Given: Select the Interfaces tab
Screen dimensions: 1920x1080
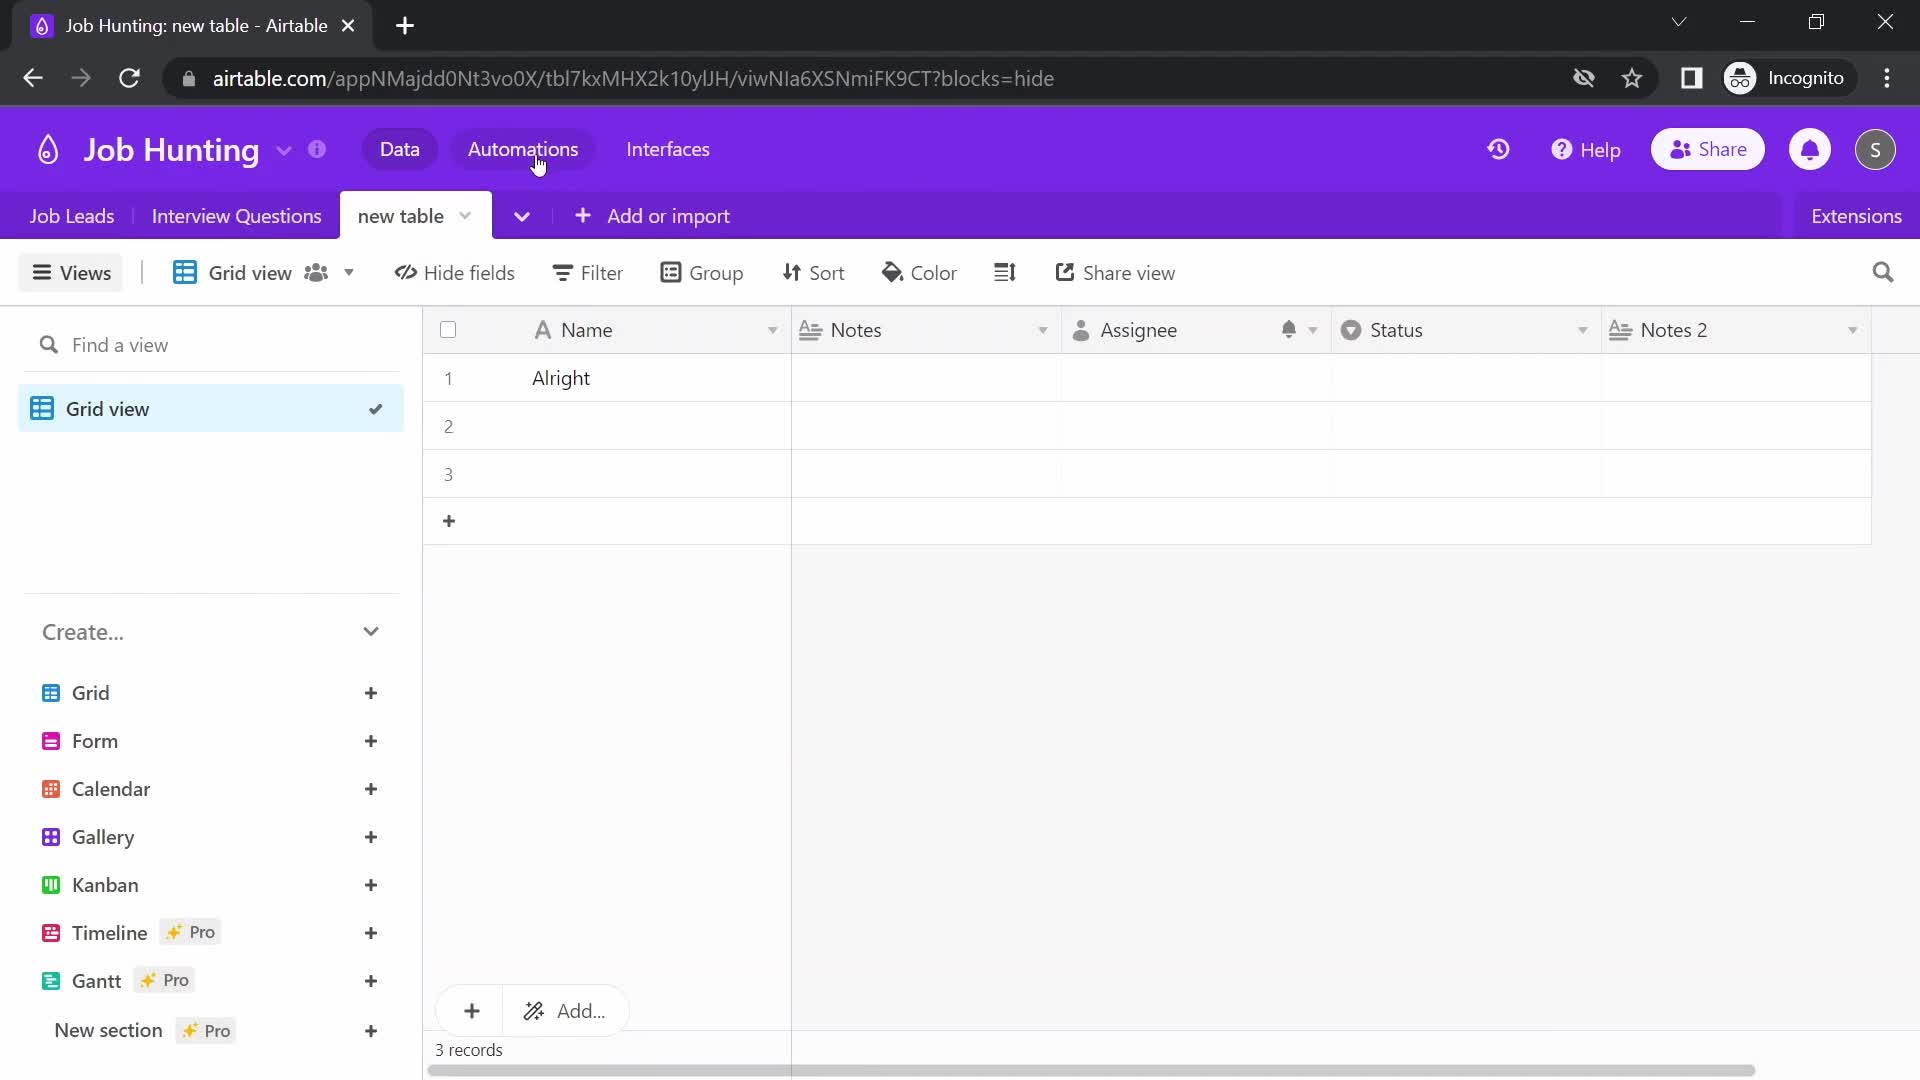Looking at the screenshot, I should (x=667, y=149).
